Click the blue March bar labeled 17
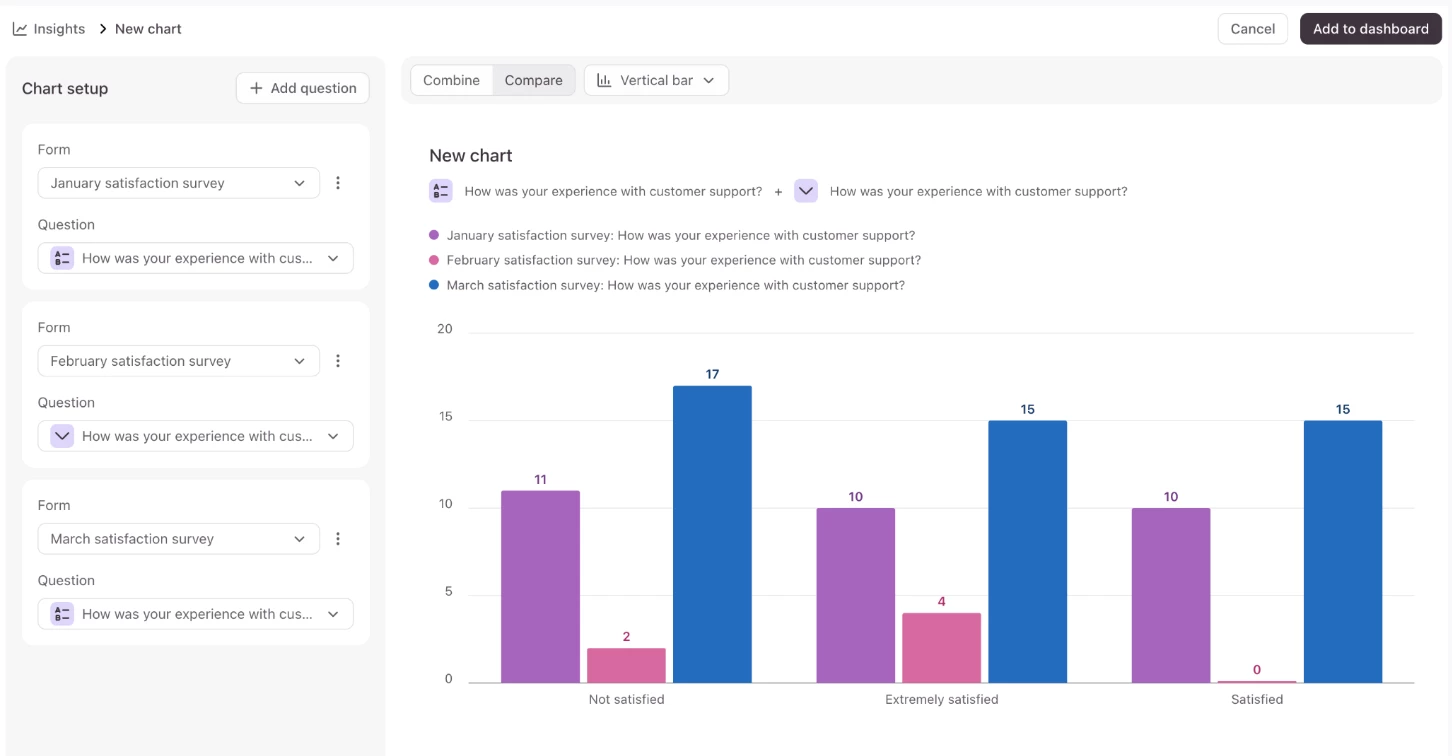Viewport: 1452px width, 756px height. tap(712, 534)
